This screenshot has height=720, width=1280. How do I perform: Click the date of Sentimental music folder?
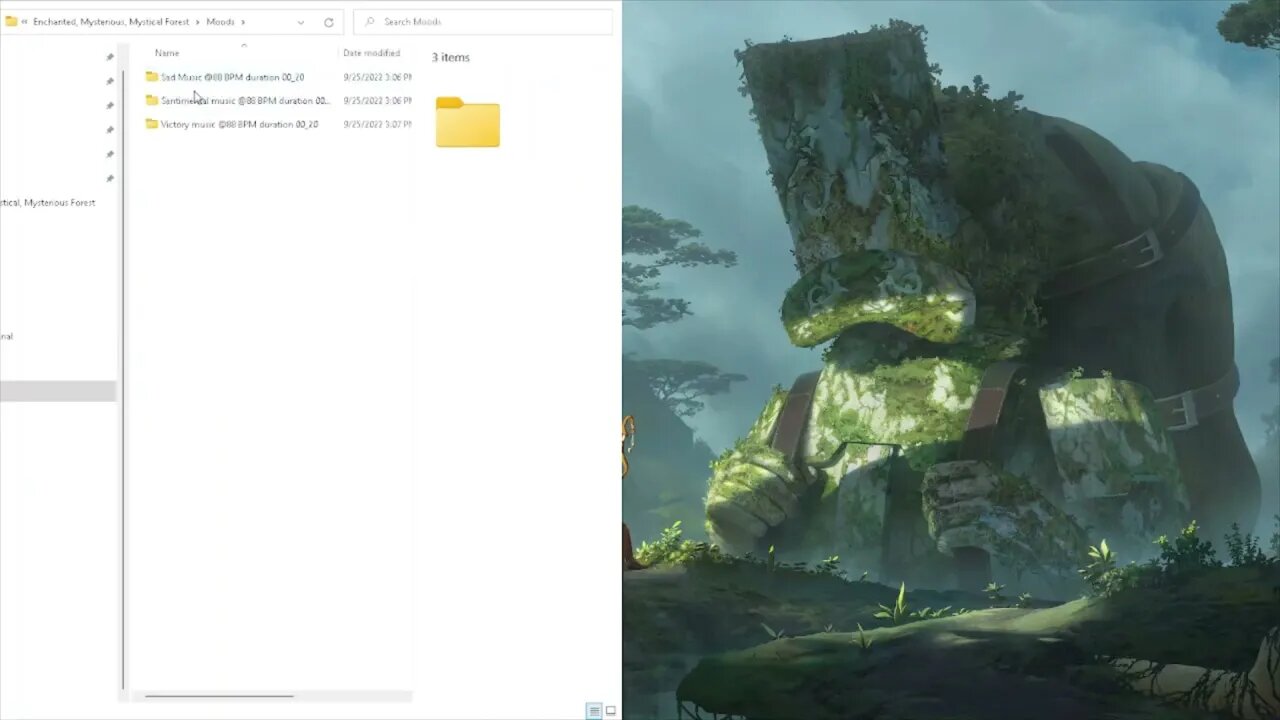[x=377, y=101]
